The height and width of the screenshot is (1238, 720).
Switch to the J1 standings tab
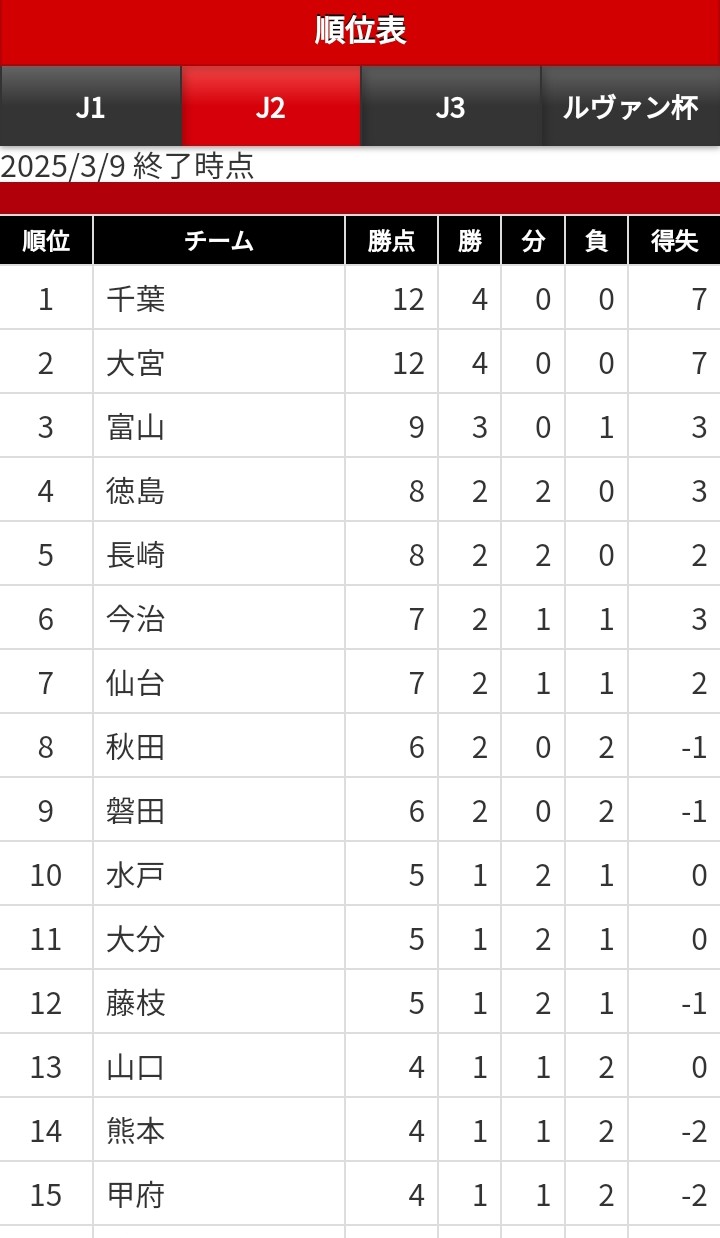point(90,107)
